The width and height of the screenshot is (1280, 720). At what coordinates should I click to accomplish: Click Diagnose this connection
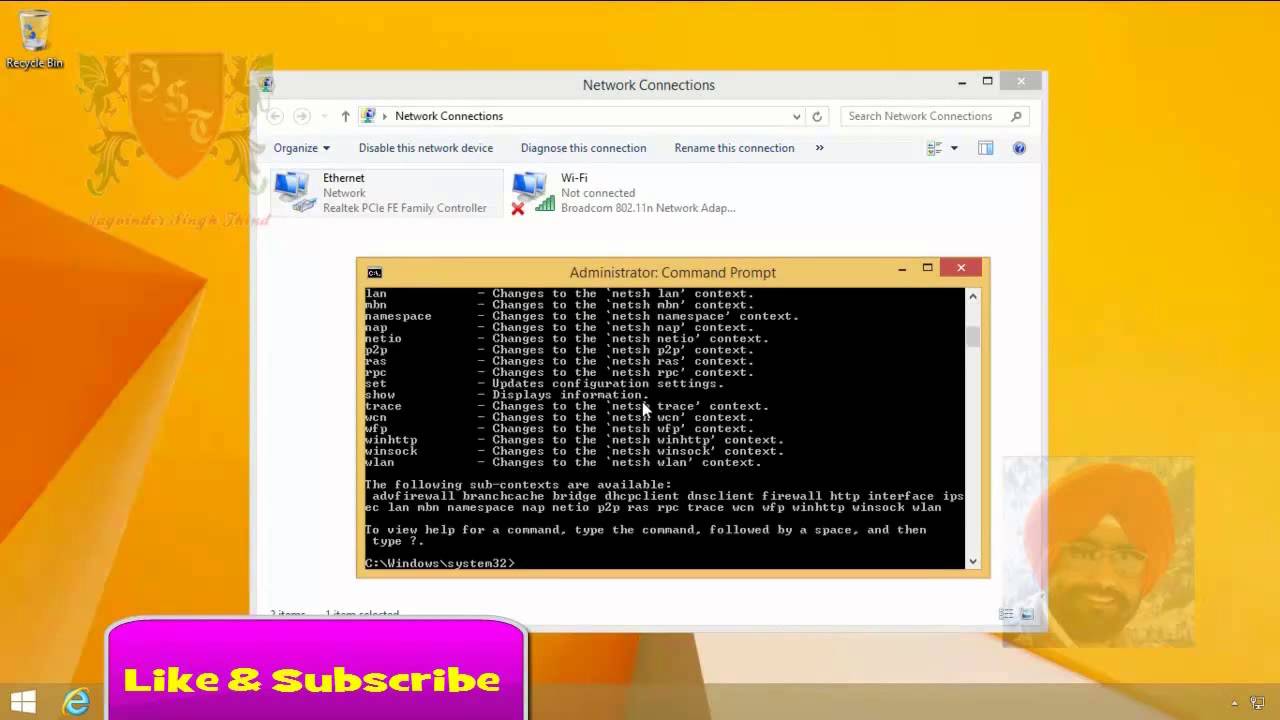[583, 148]
